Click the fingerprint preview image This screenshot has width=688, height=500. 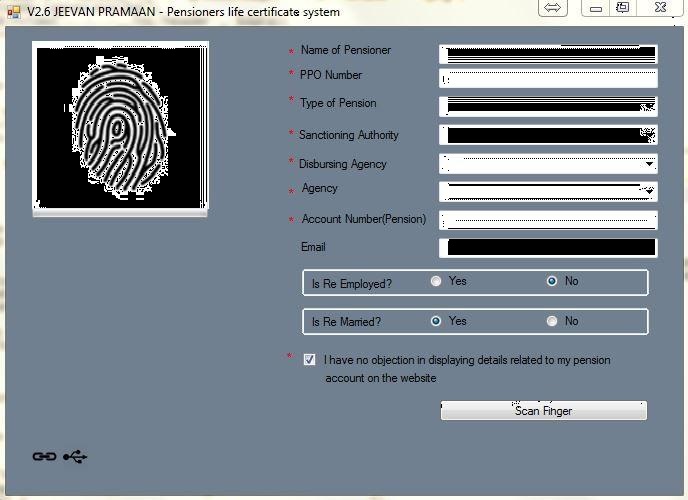click(120, 124)
